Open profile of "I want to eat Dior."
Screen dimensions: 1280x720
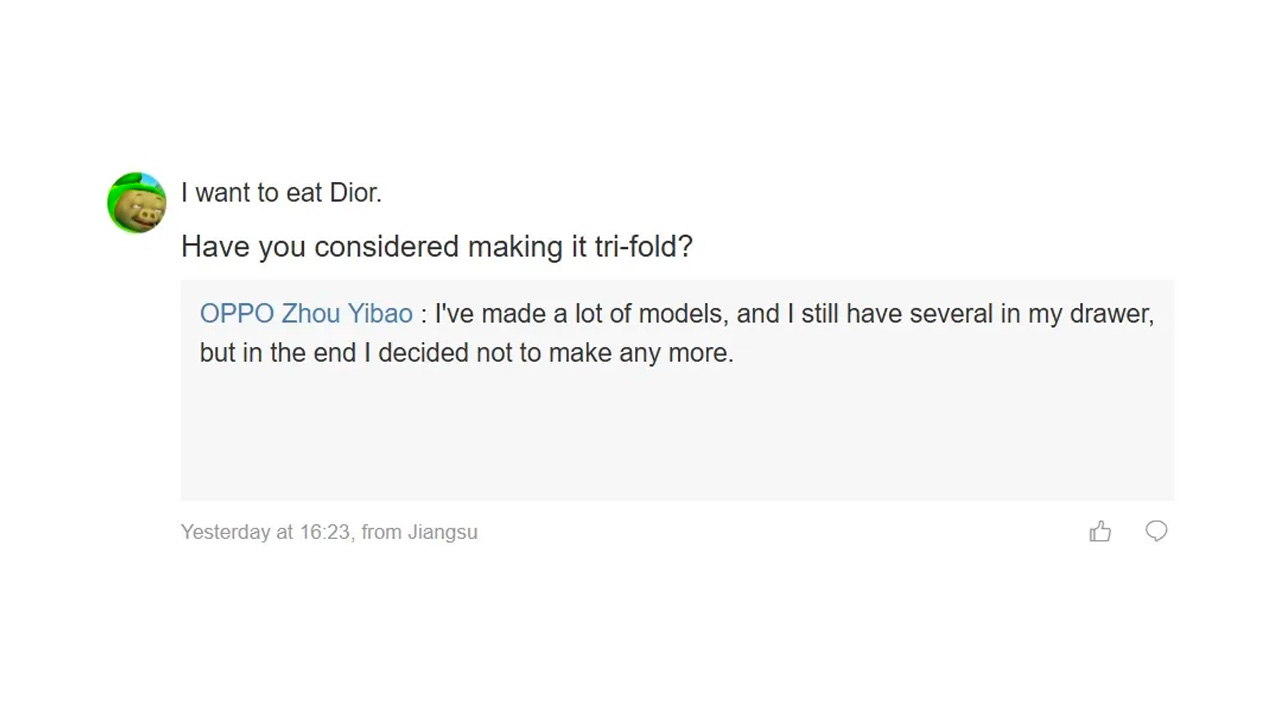pyautogui.click(x=281, y=193)
